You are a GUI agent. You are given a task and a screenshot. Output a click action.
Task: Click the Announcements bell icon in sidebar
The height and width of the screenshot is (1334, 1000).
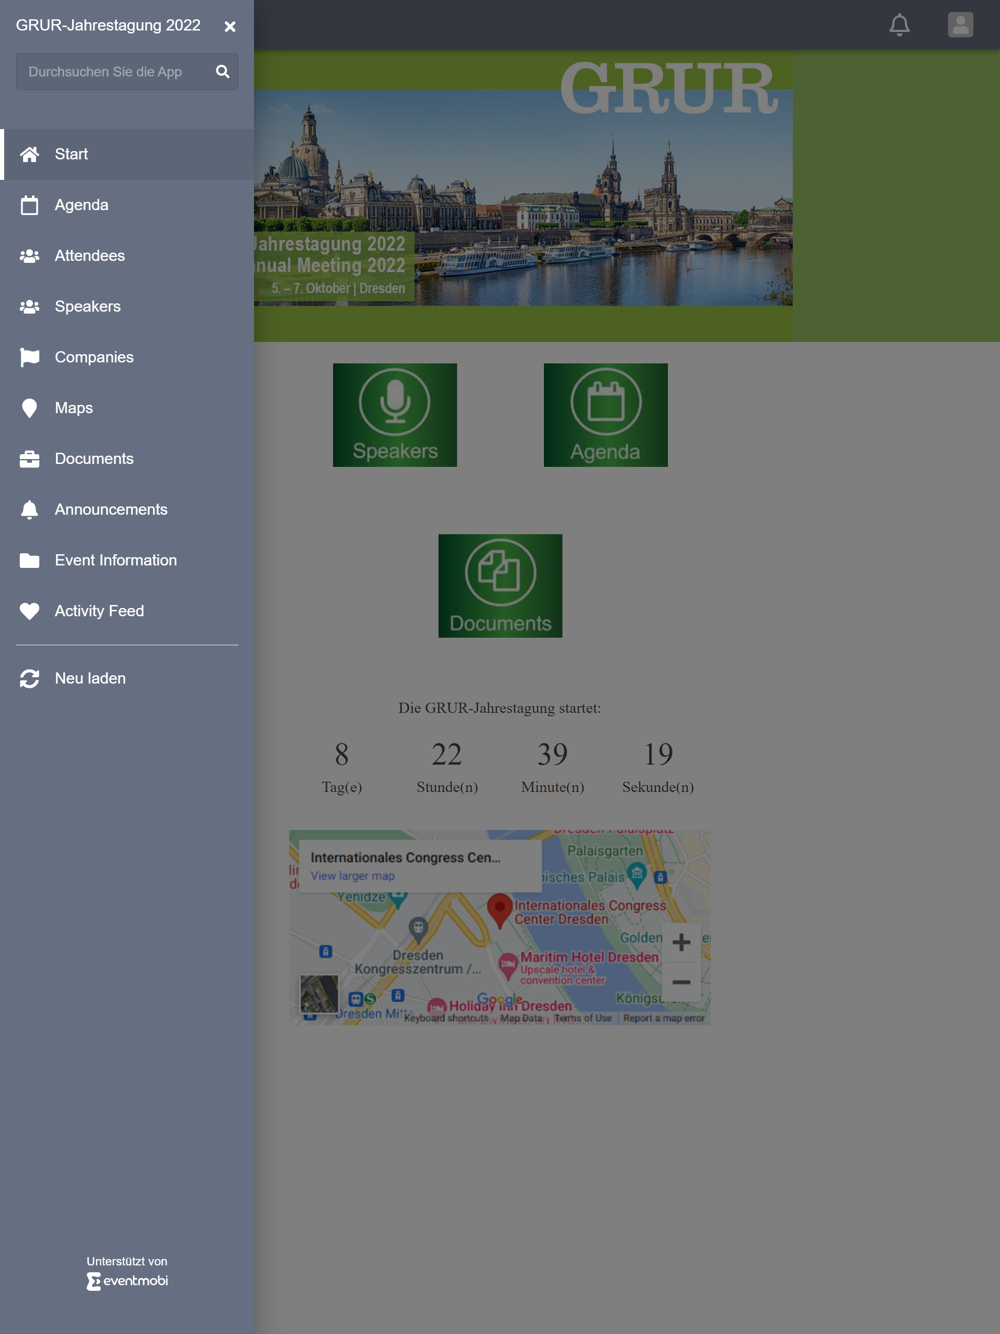point(30,510)
